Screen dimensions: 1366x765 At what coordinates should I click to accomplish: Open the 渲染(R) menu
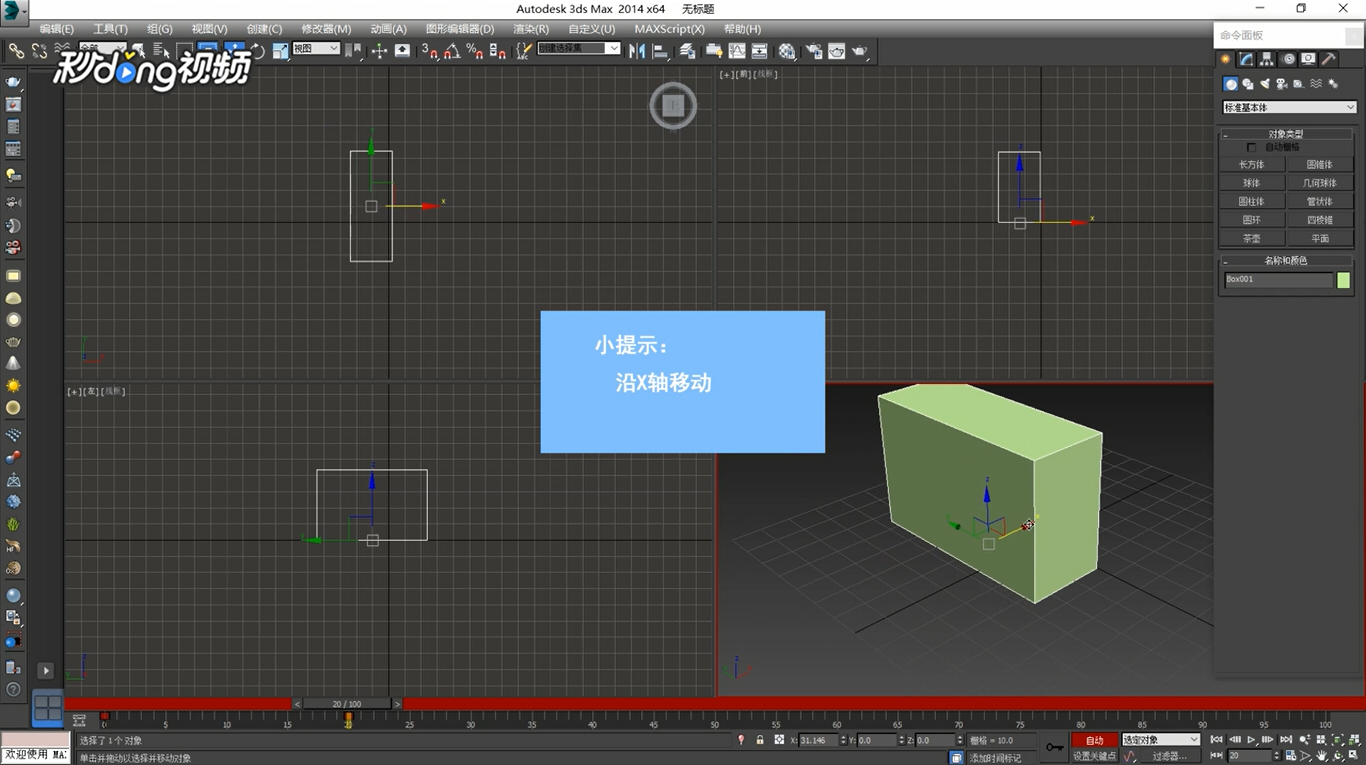click(531, 29)
